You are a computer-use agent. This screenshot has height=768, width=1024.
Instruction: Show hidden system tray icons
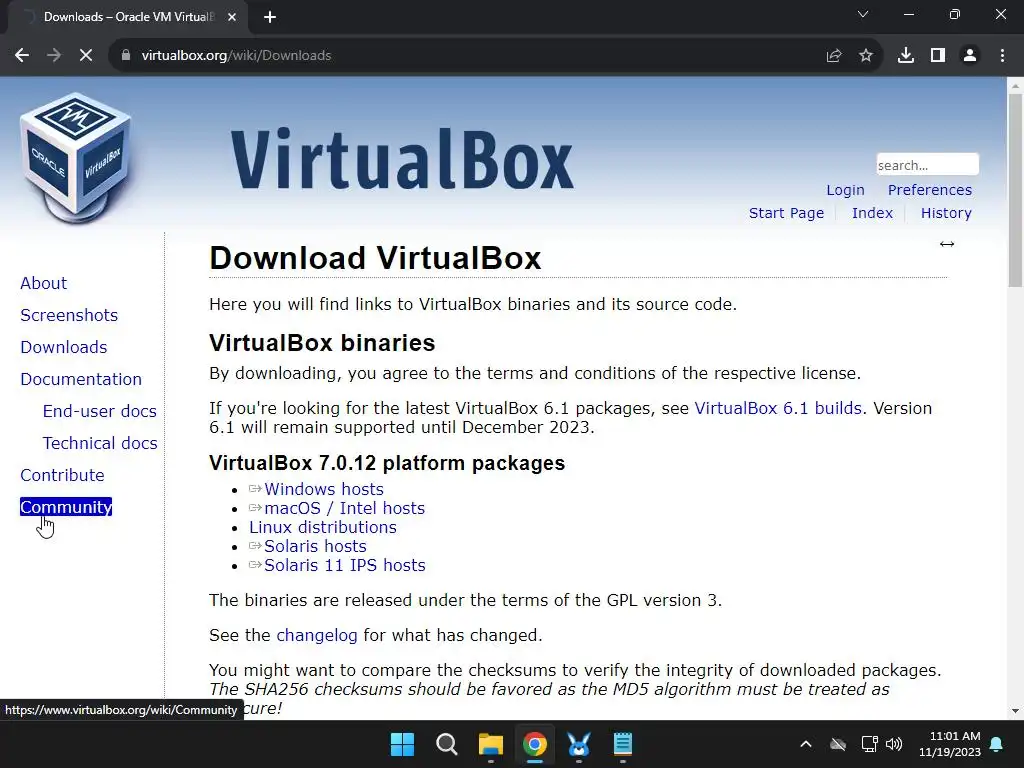(x=806, y=744)
